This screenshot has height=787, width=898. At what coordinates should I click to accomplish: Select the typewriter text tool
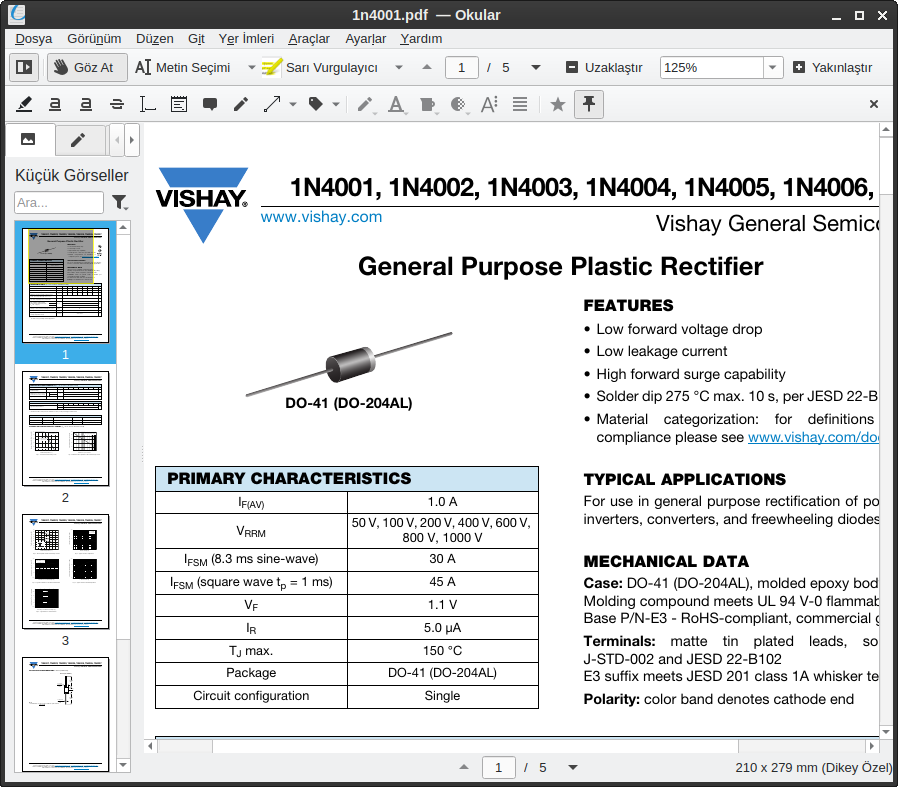pos(148,104)
